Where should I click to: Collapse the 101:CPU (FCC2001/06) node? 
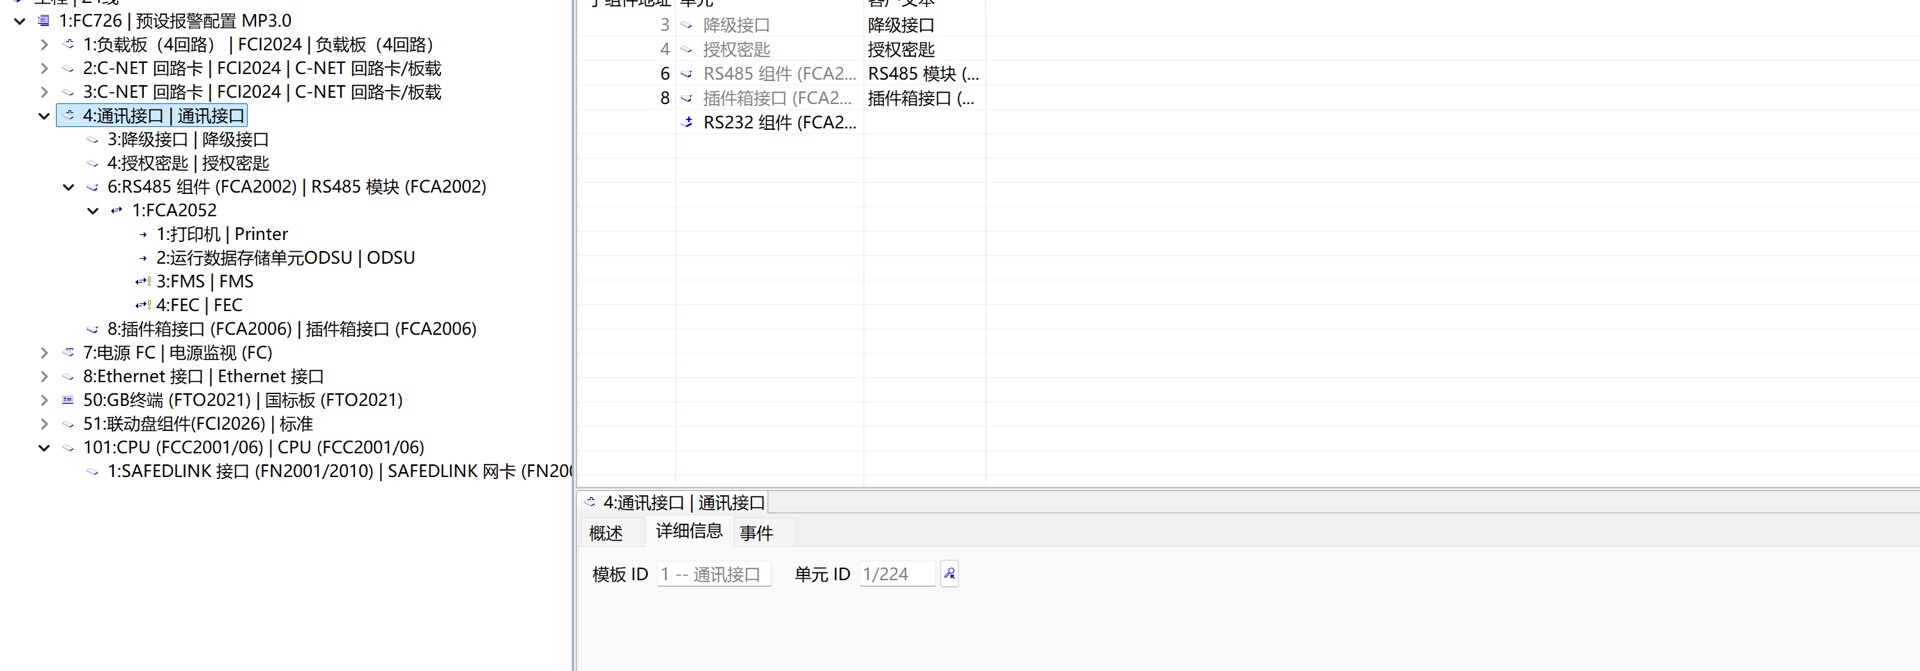pos(44,448)
